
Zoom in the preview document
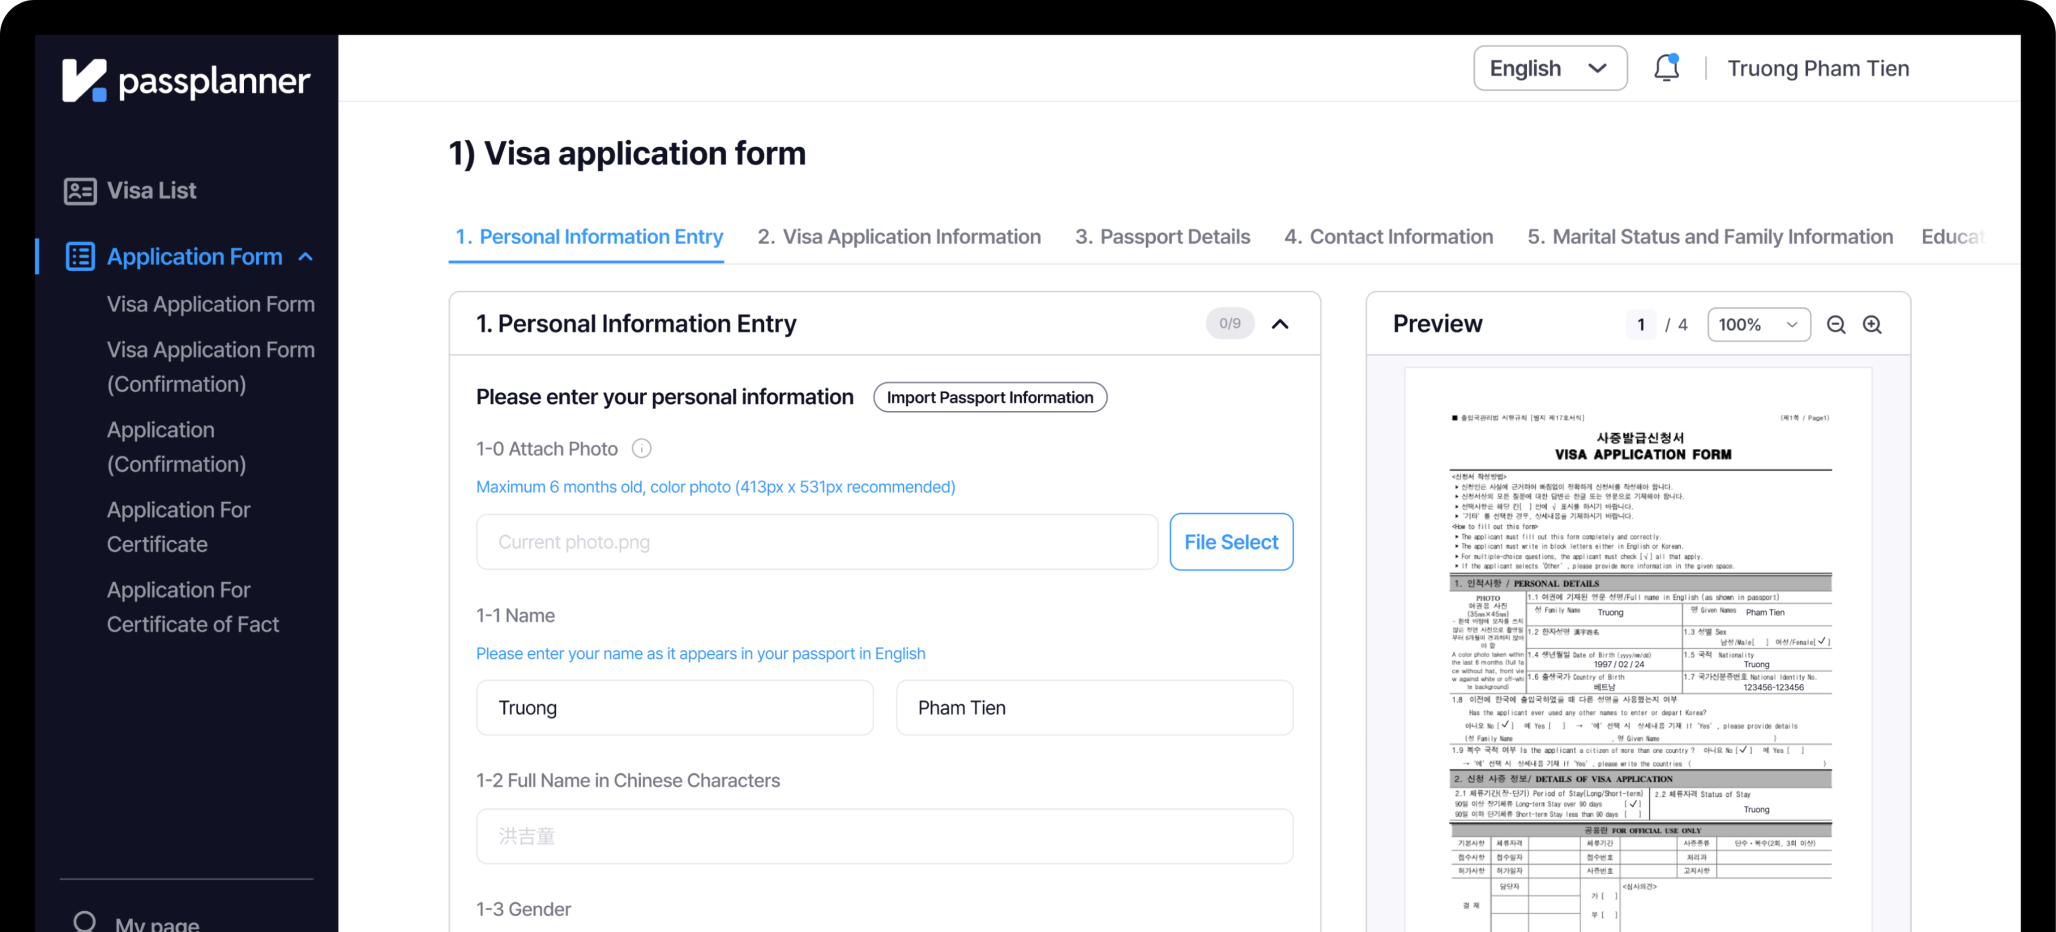1872,325
